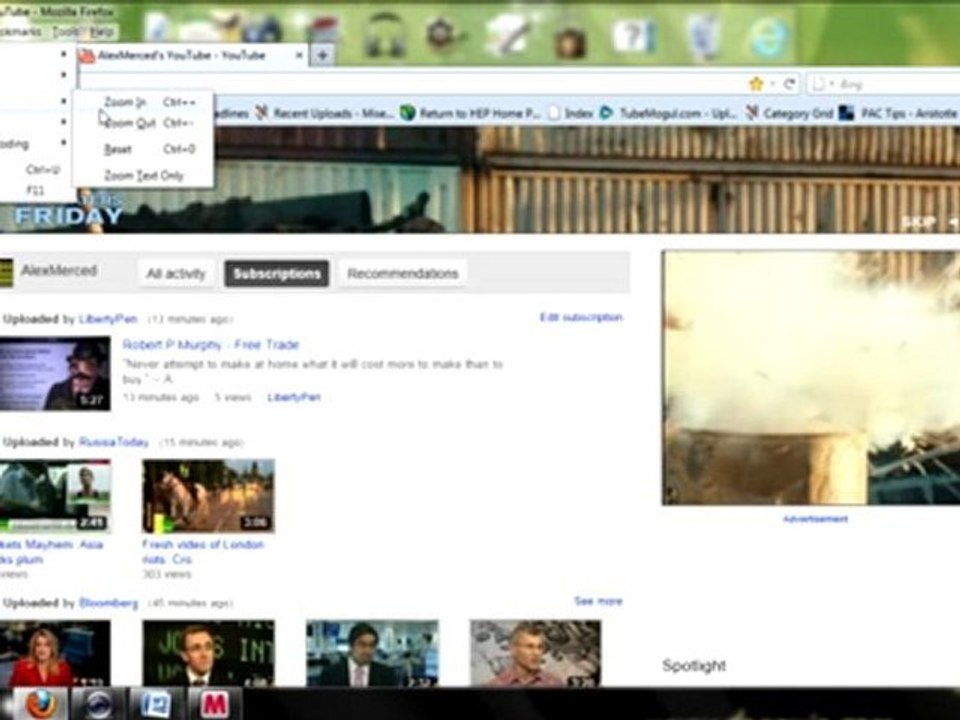960x720 pixels.
Task: Open LibertyPen link below the video description
Action: tap(294, 397)
